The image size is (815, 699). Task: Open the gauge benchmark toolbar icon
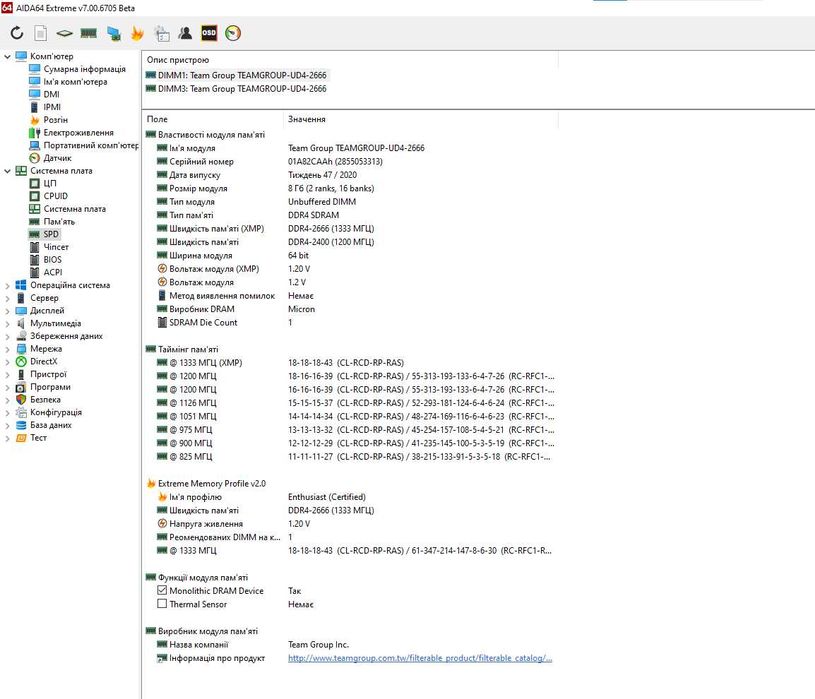(233, 33)
